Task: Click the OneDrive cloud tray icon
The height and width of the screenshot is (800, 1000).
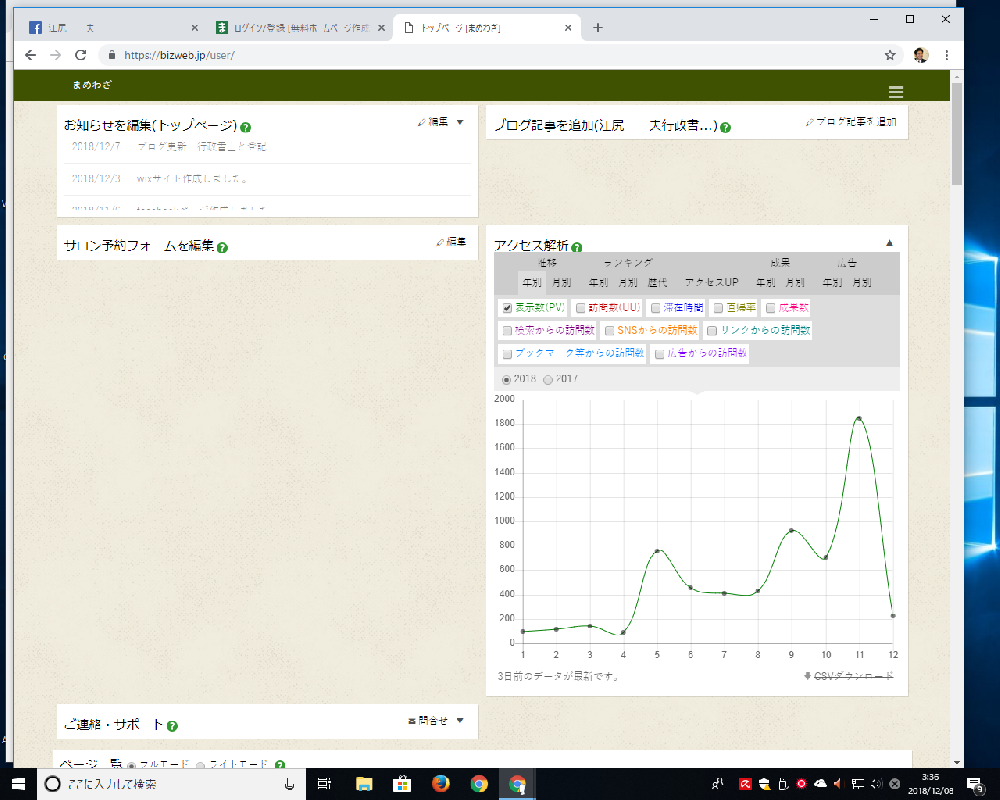Action: coord(821,783)
